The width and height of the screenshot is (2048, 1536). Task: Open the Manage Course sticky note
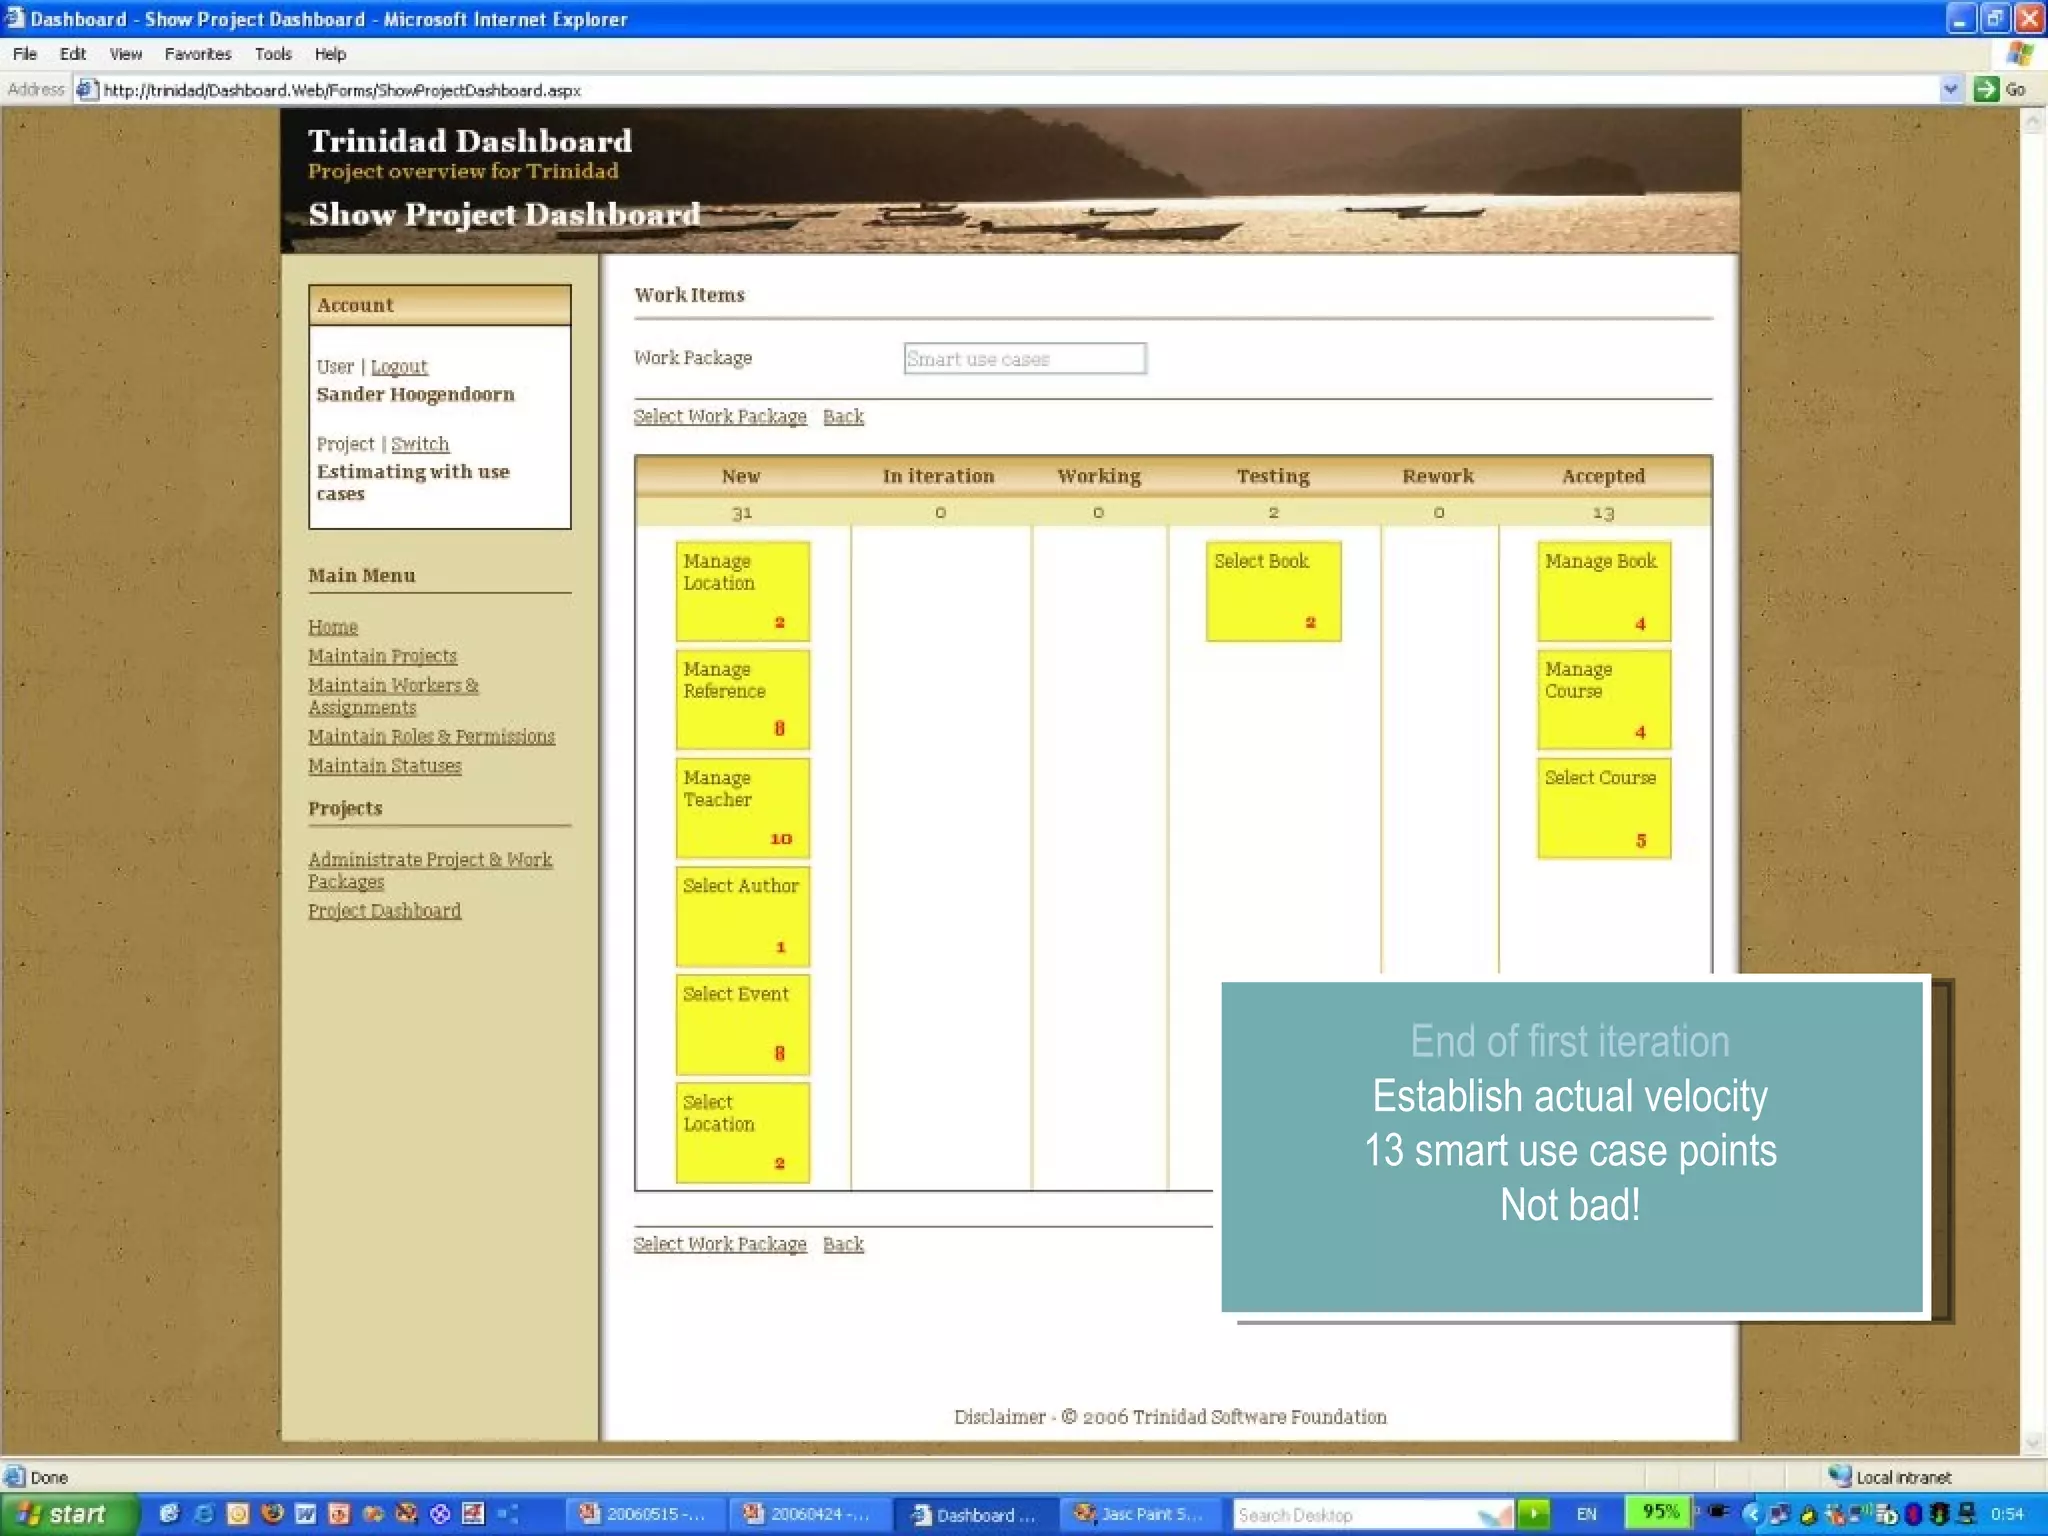(1604, 699)
